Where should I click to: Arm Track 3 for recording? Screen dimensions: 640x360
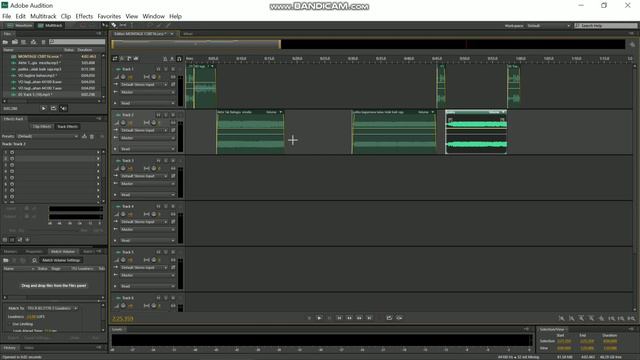click(x=173, y=160)
